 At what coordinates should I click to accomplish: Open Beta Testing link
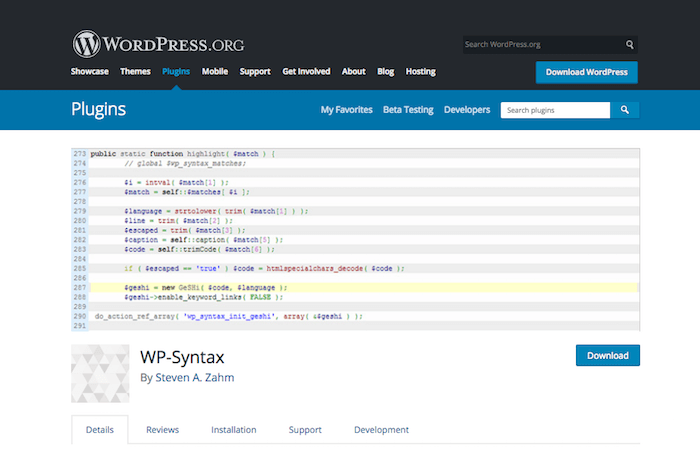(408, 110)
